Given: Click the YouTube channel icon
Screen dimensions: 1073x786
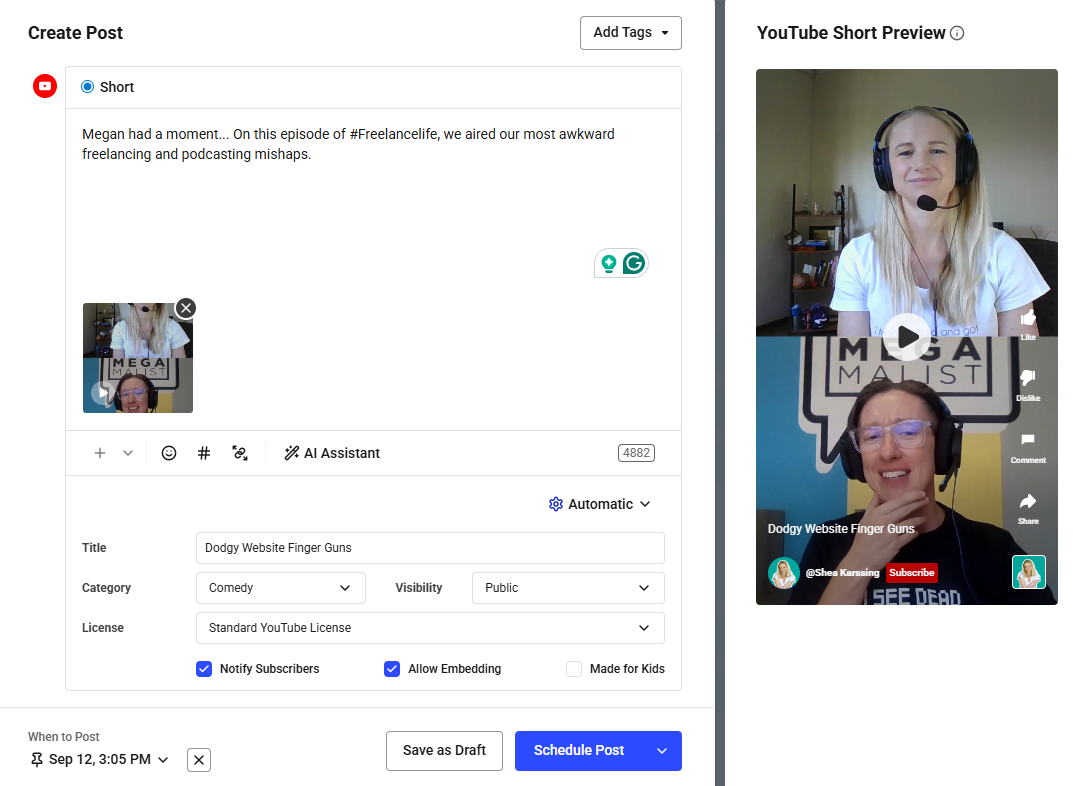Looking at the screenshot, I should (x=44, y=86).
